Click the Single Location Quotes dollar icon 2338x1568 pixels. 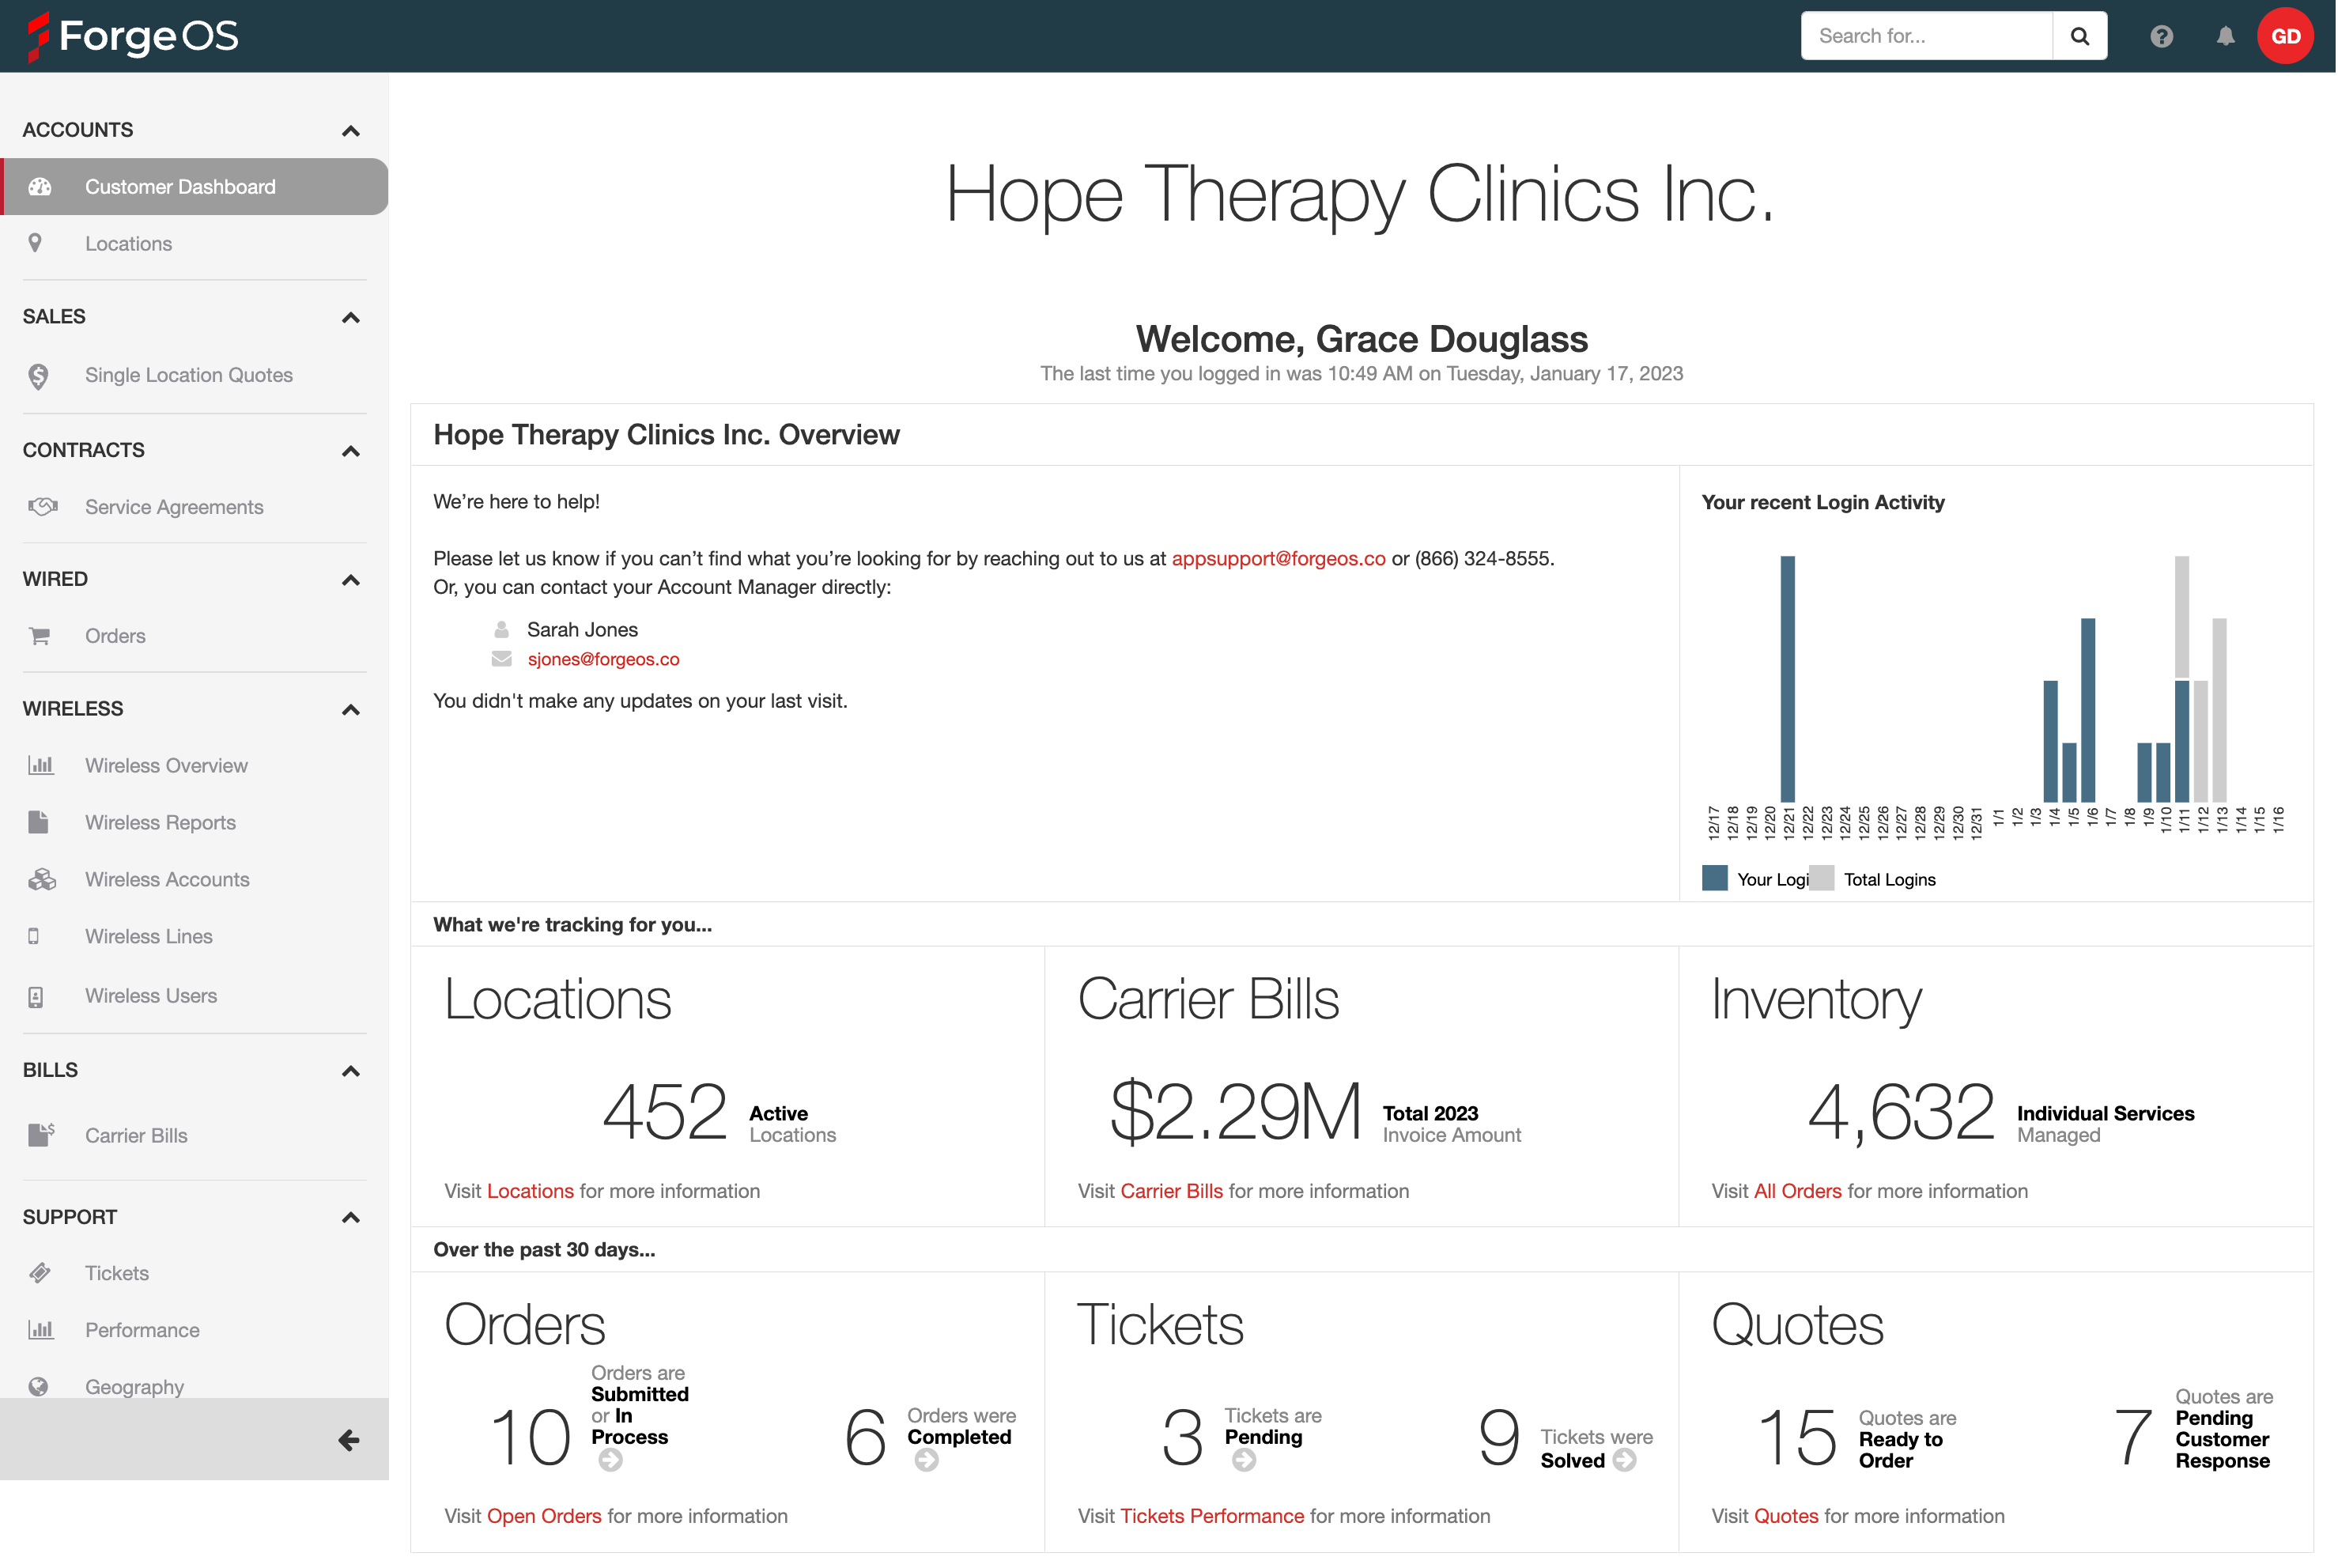point(38,376)
